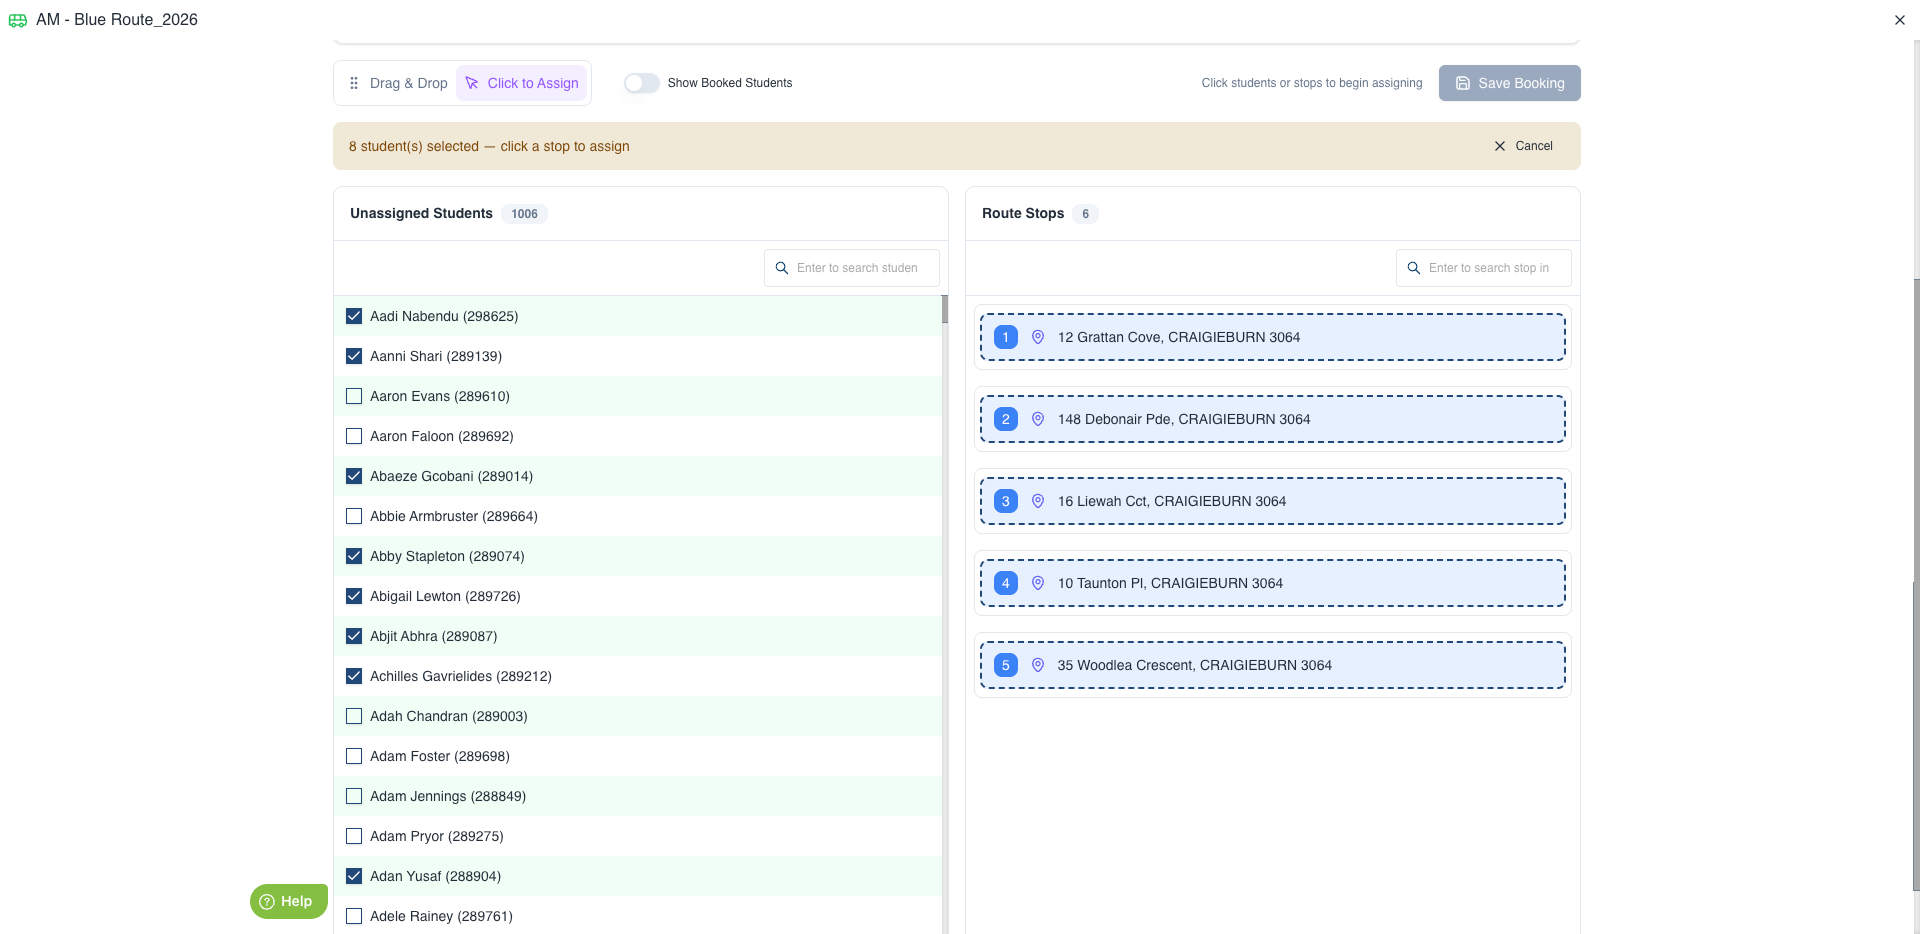
Task: Click the pin icon for 148 Debonair Pde
Action: [x=1038, y=419]
